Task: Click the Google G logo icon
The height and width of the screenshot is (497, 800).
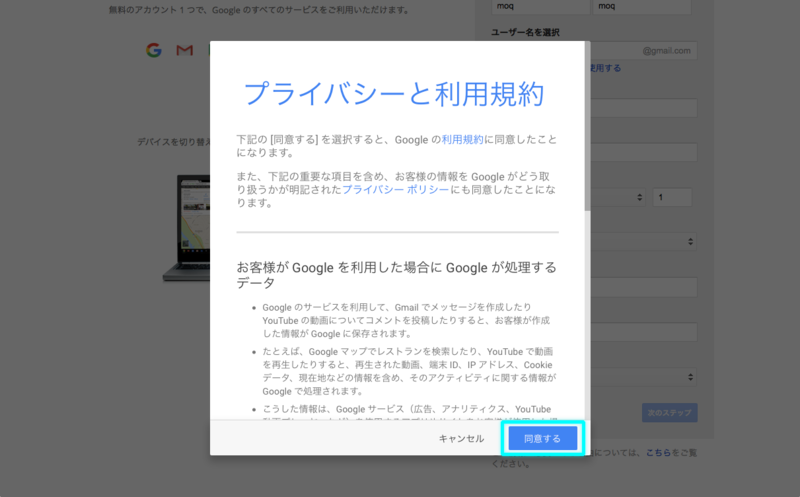Action: 154,50
